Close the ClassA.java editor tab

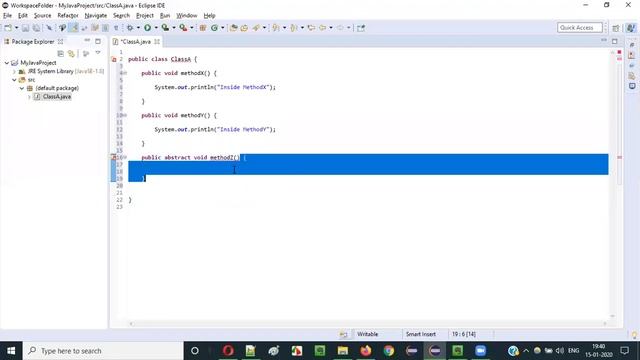[x=157, y=42]
